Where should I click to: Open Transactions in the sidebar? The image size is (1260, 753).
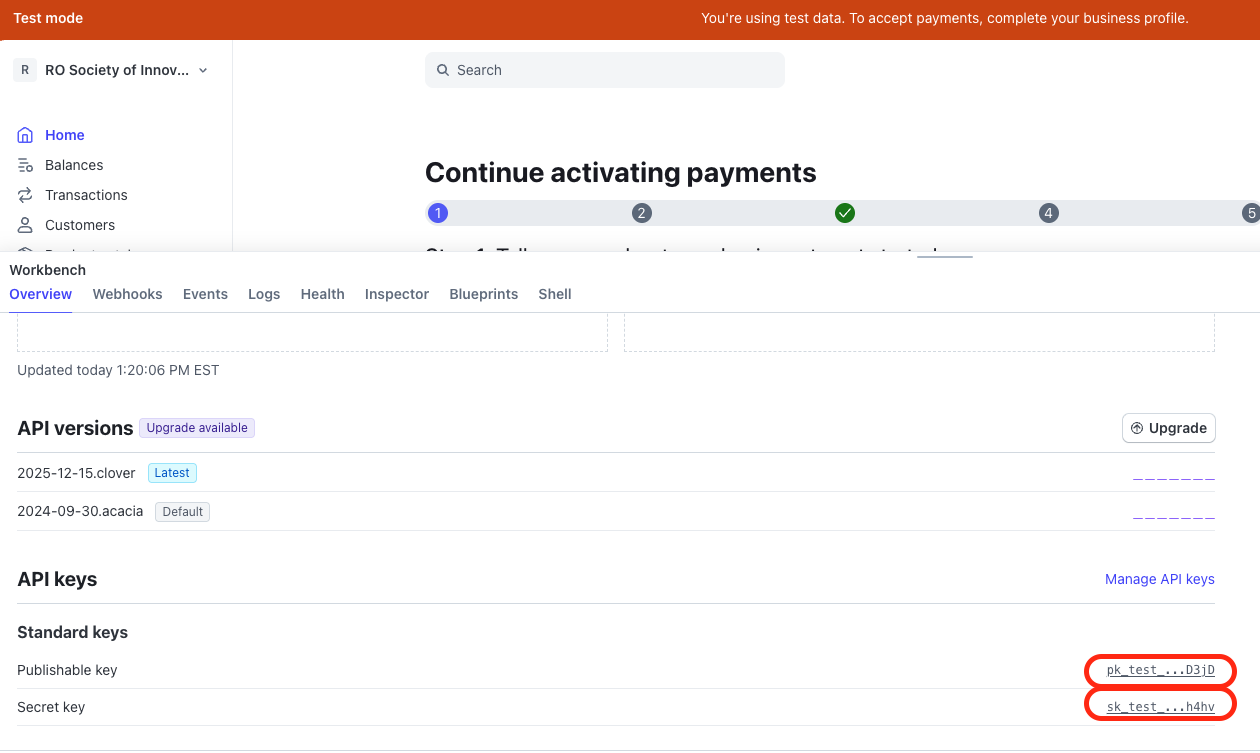point(86,195)
